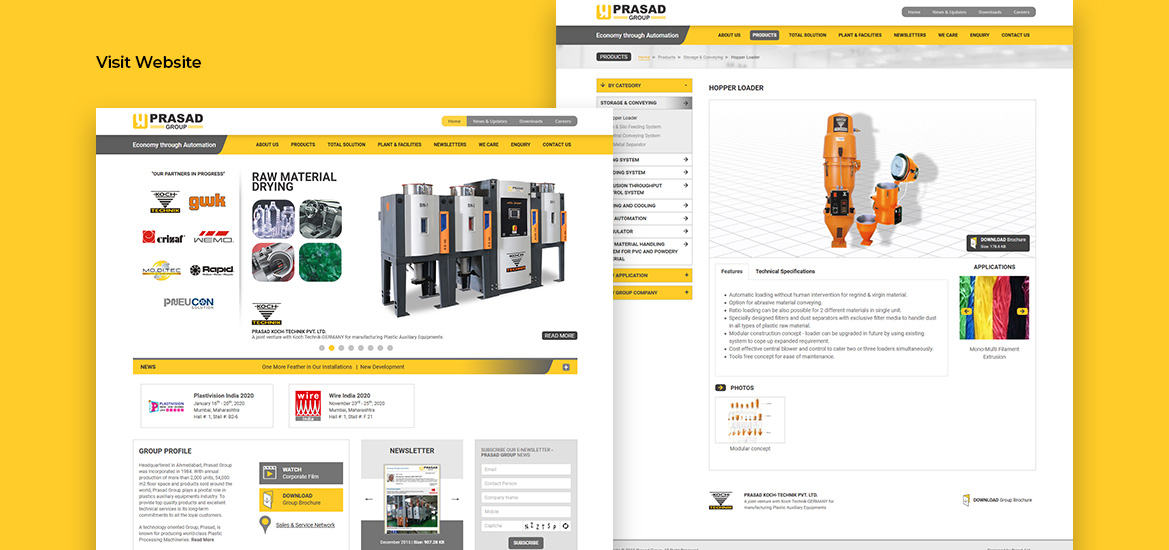Click Koch-Technik logo in product page footer
The image size is (1169, 550).
click(720, 501)
